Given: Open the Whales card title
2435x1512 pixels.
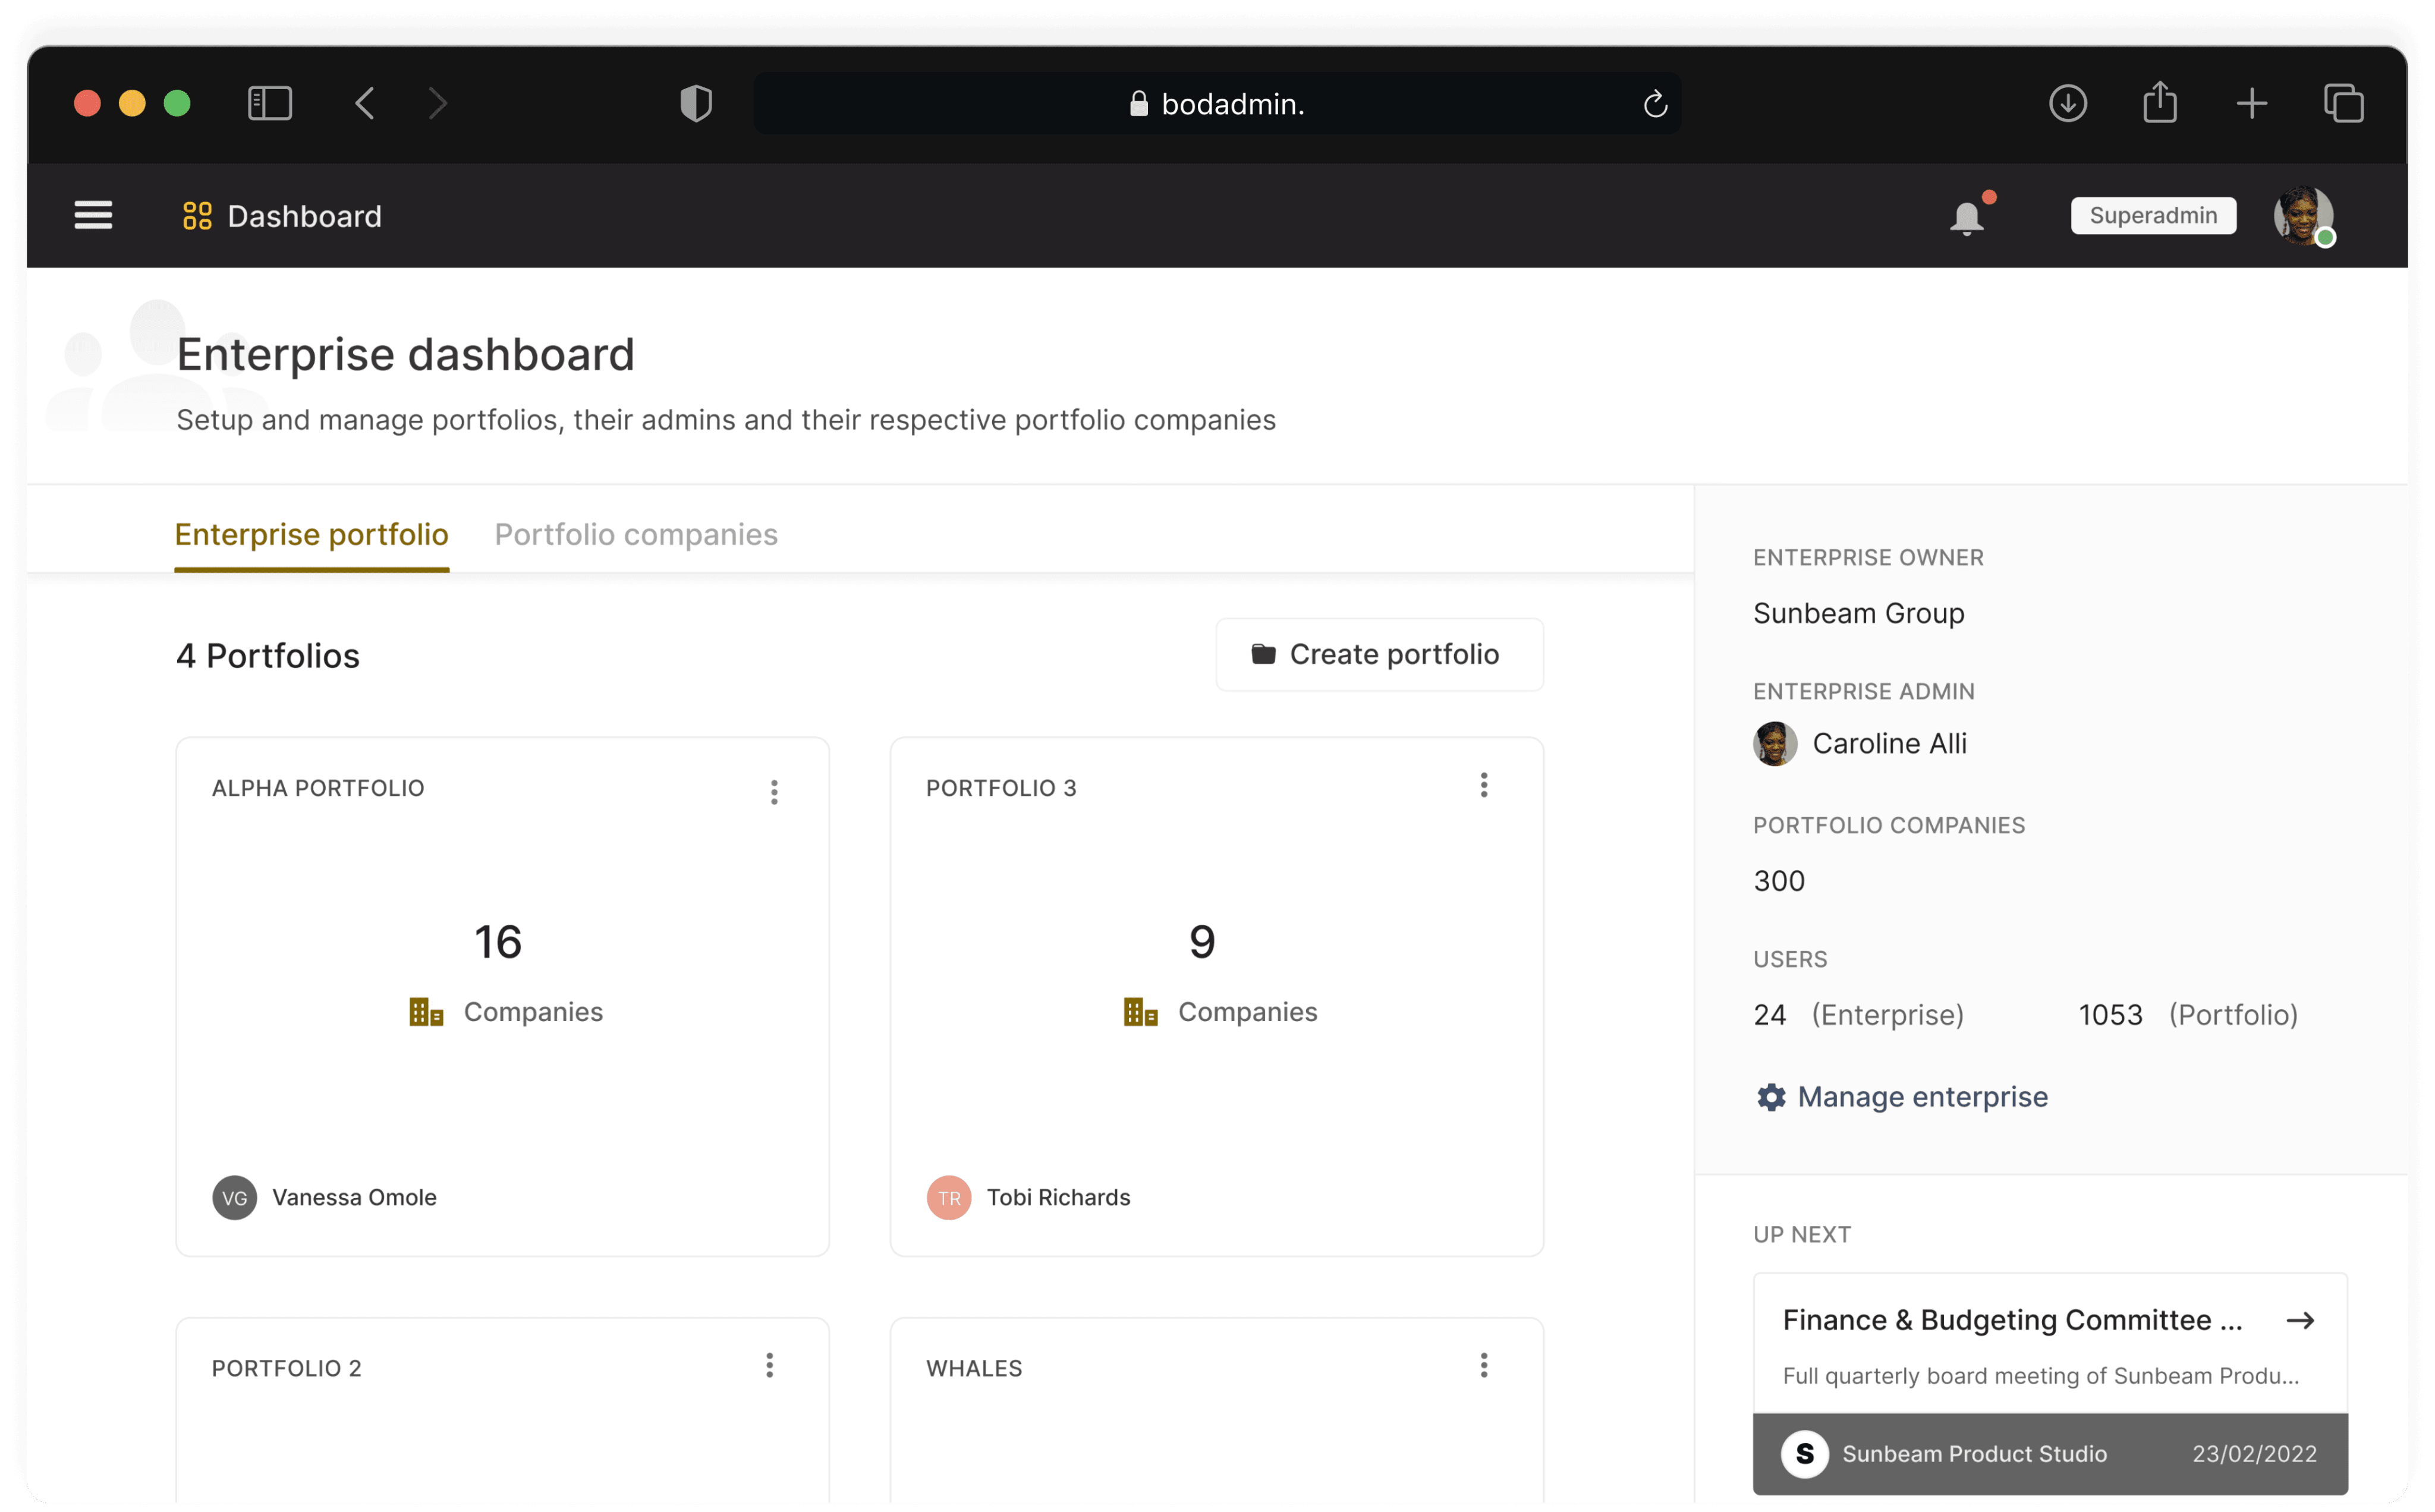Looking at the screenshot, I should tap(974, 1368).
